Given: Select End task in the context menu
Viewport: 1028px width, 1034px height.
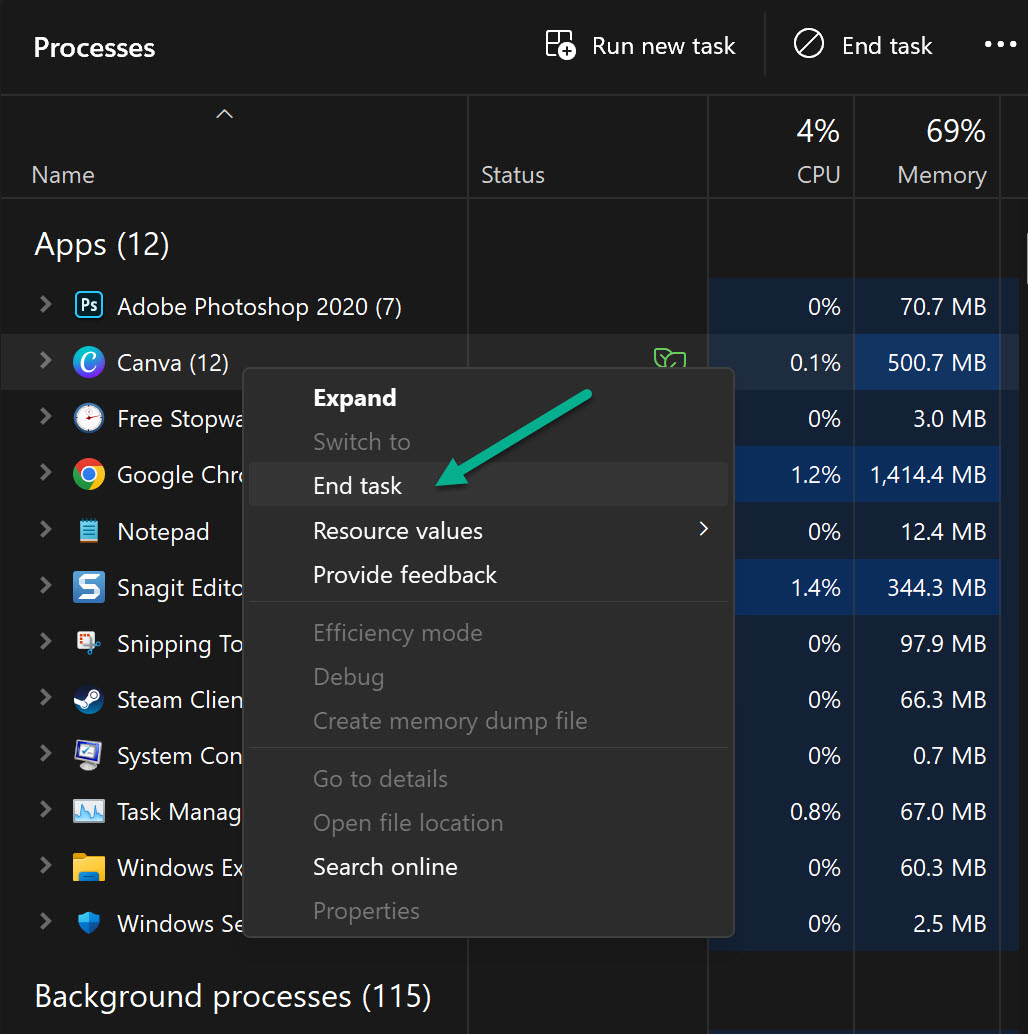Looking at the screenshot, I should point(489,485).
